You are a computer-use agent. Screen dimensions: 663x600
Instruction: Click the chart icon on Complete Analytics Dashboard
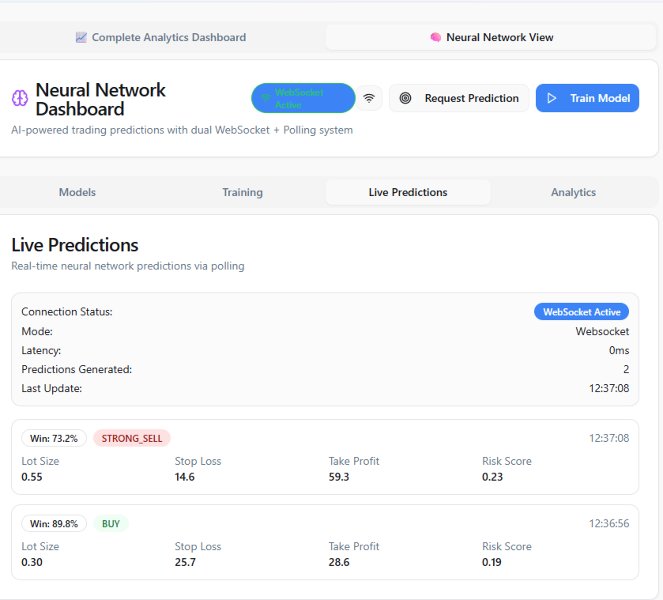pos(81,37)
